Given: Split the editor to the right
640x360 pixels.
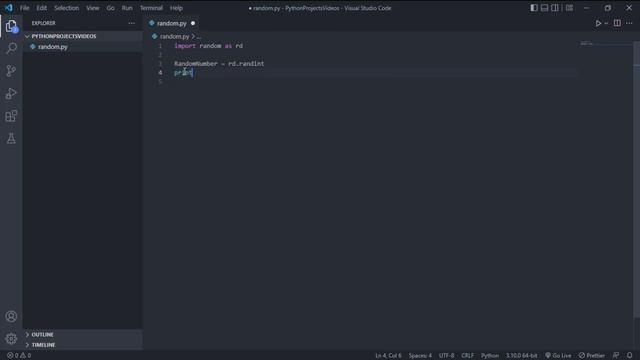Looking at the screenshot, I should point(617,23).
